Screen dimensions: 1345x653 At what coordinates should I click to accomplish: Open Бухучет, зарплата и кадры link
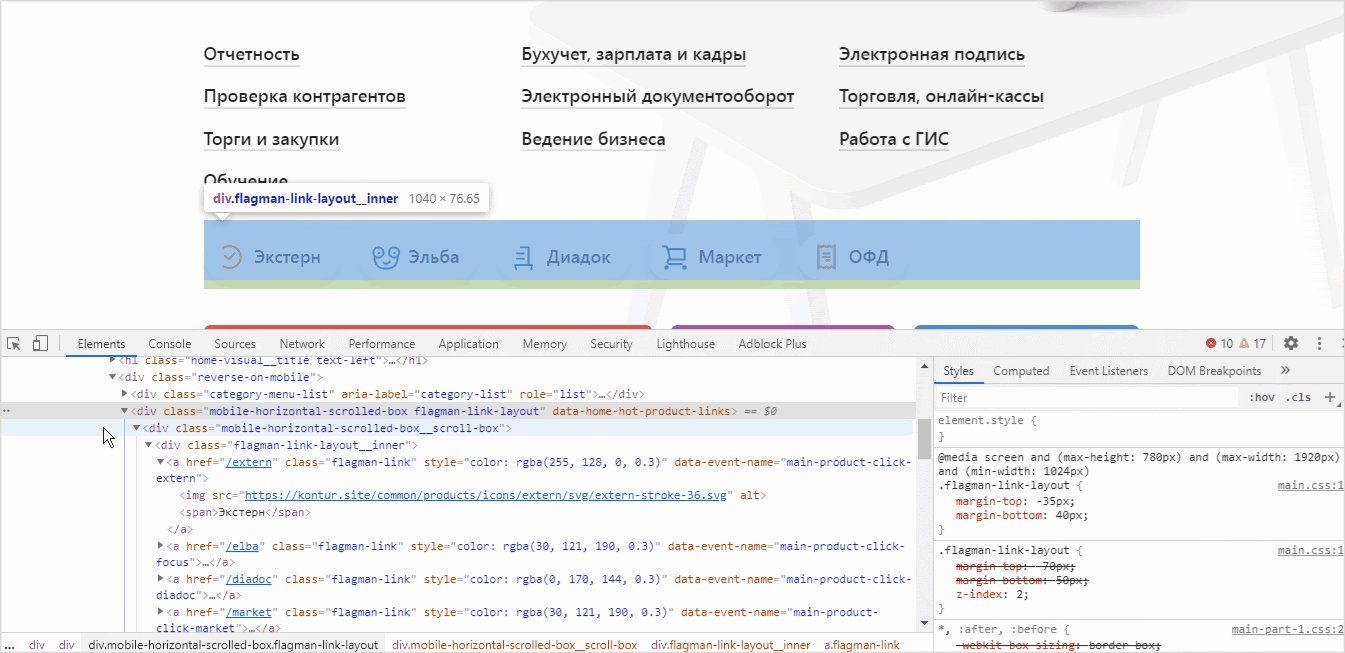634,54
